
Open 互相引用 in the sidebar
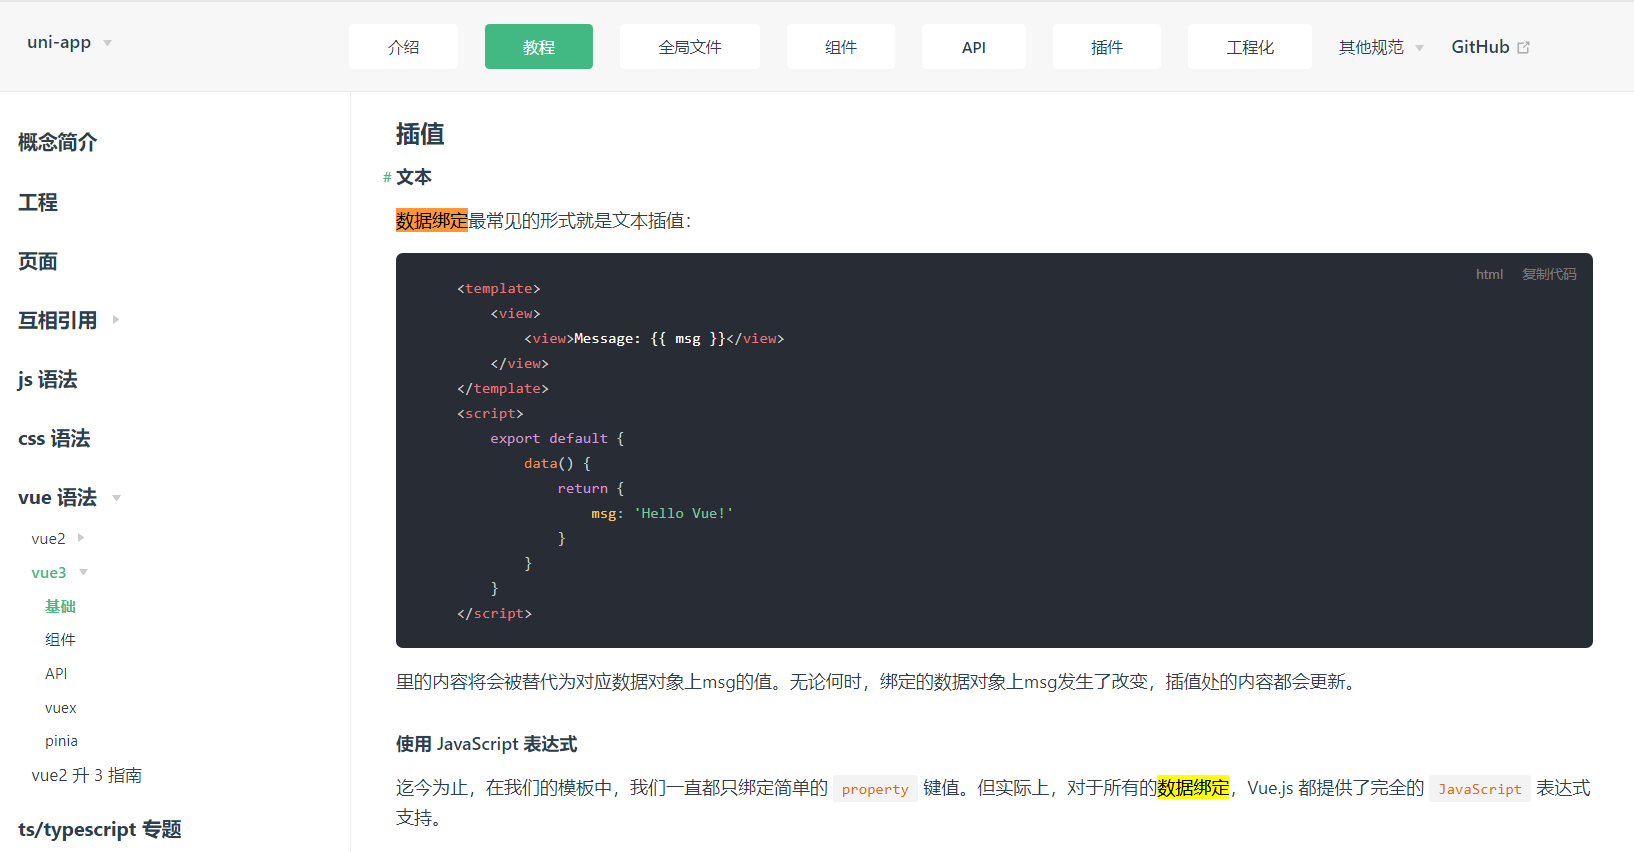58,320
